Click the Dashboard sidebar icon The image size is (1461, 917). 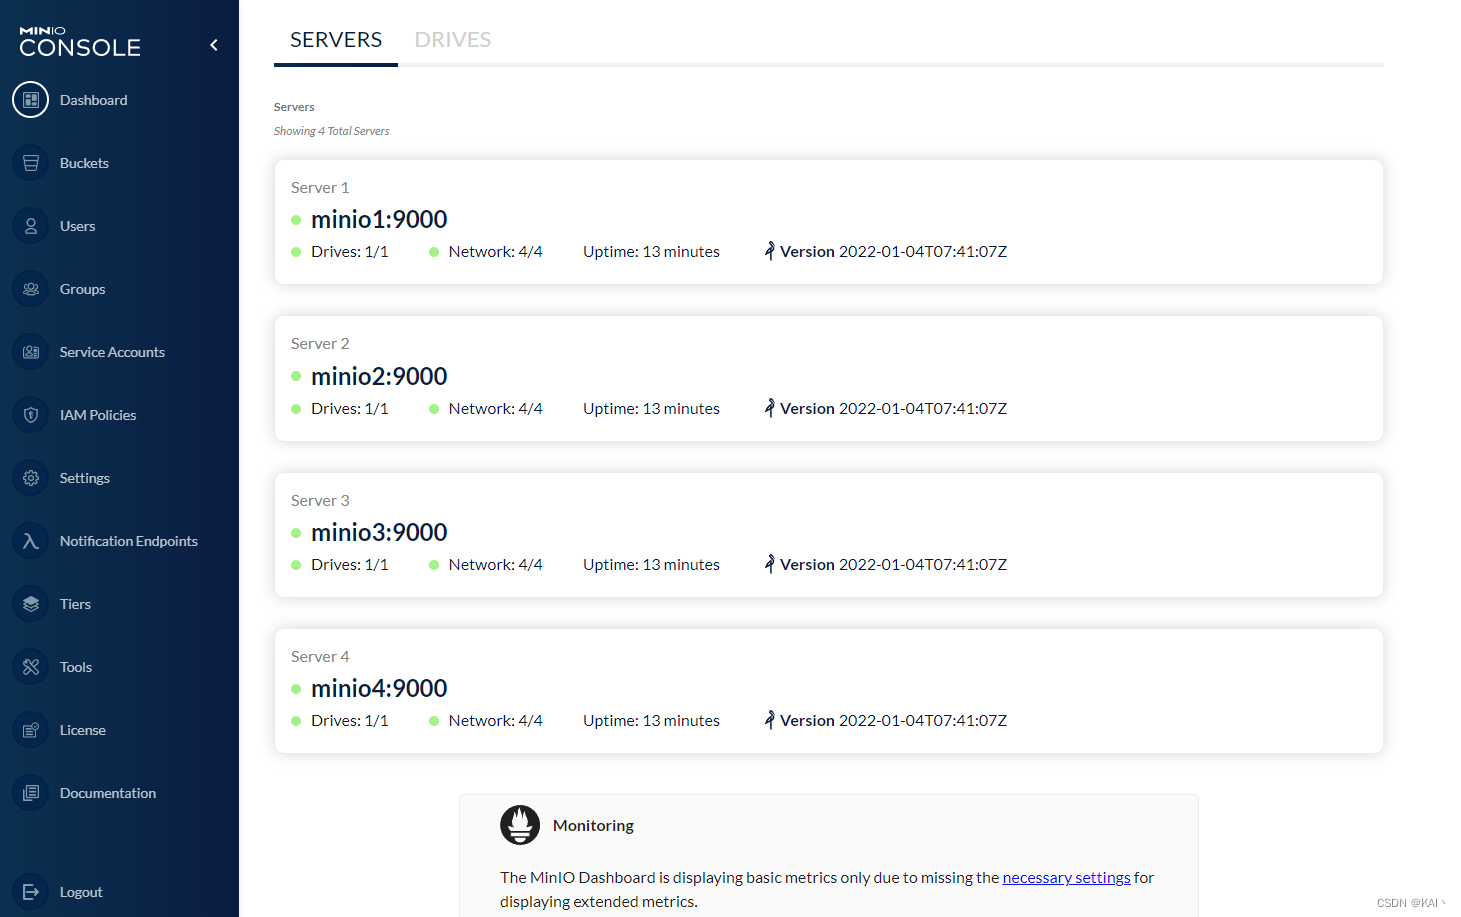(x=31, y=100)
